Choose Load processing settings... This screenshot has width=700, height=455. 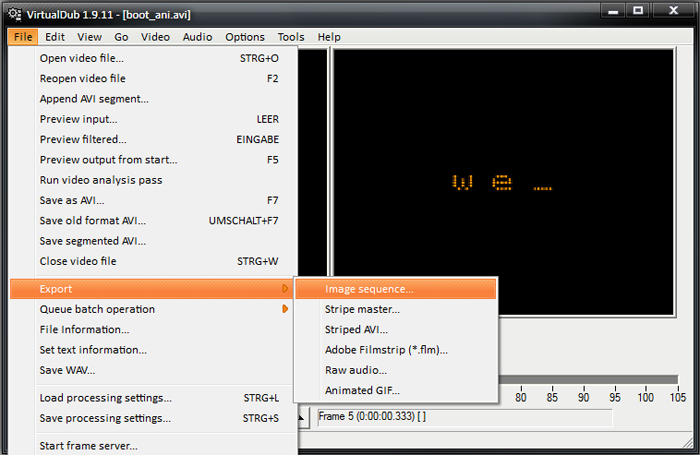[x=153, y=398]
